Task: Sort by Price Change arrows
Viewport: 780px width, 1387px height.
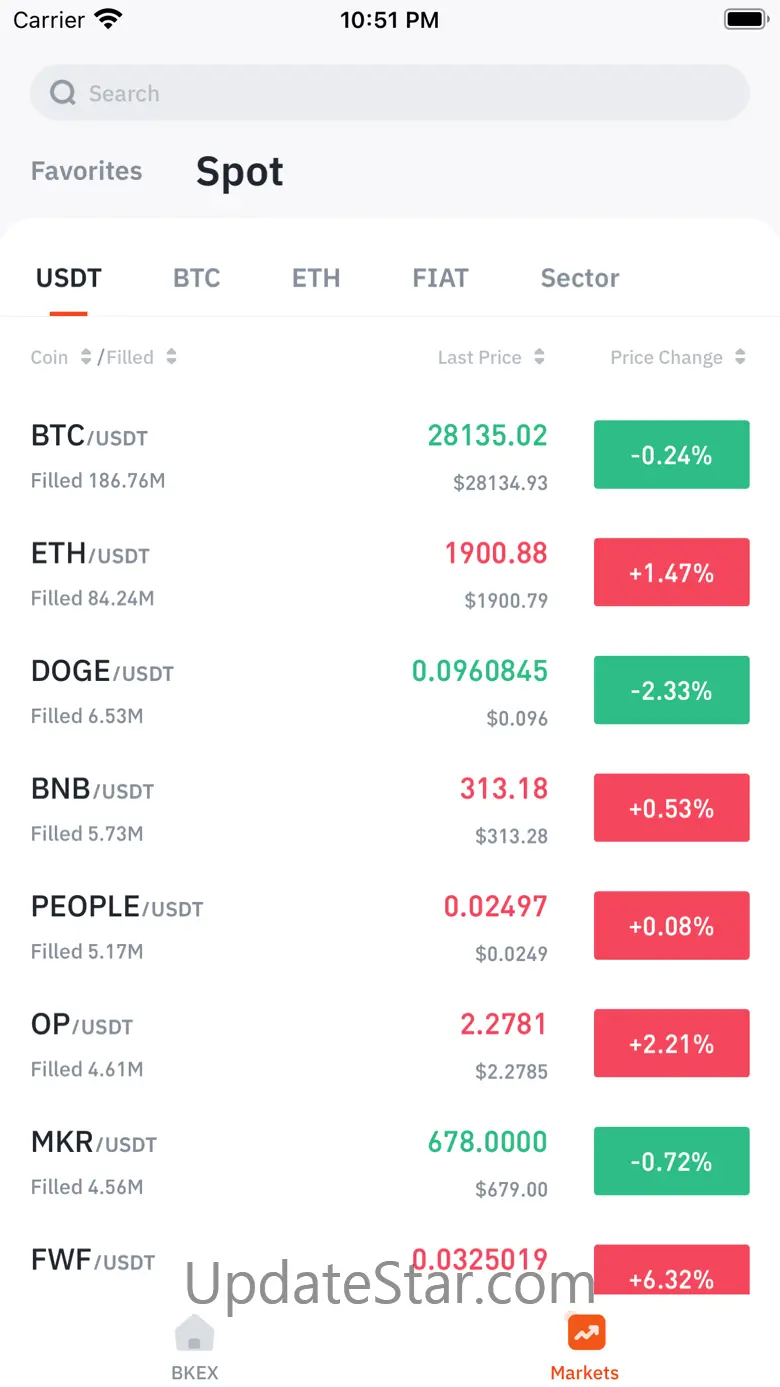Action: click(740, 357)
